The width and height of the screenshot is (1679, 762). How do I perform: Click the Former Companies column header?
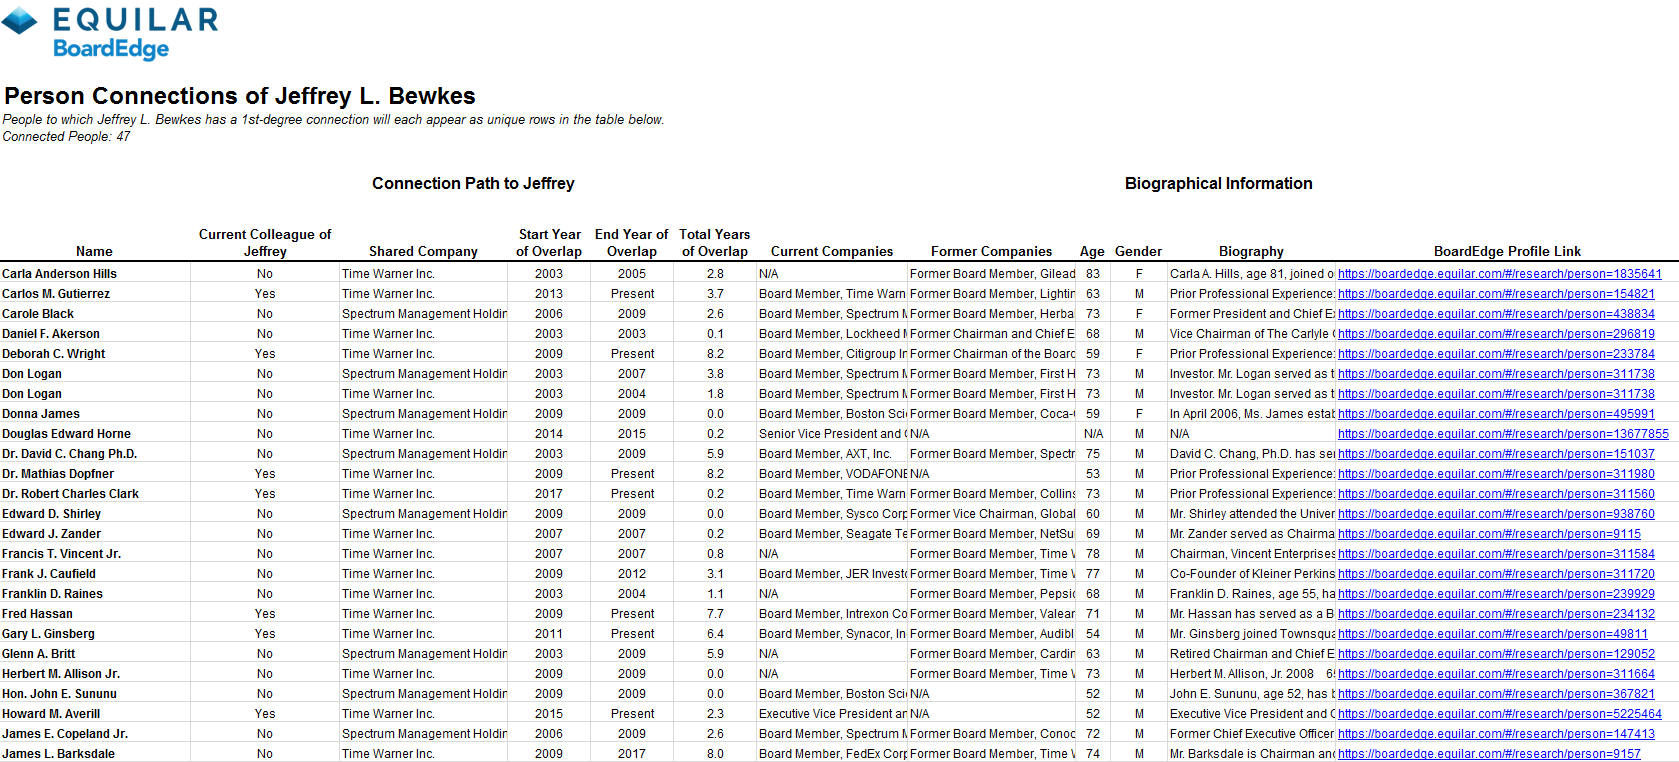(991, 252)
